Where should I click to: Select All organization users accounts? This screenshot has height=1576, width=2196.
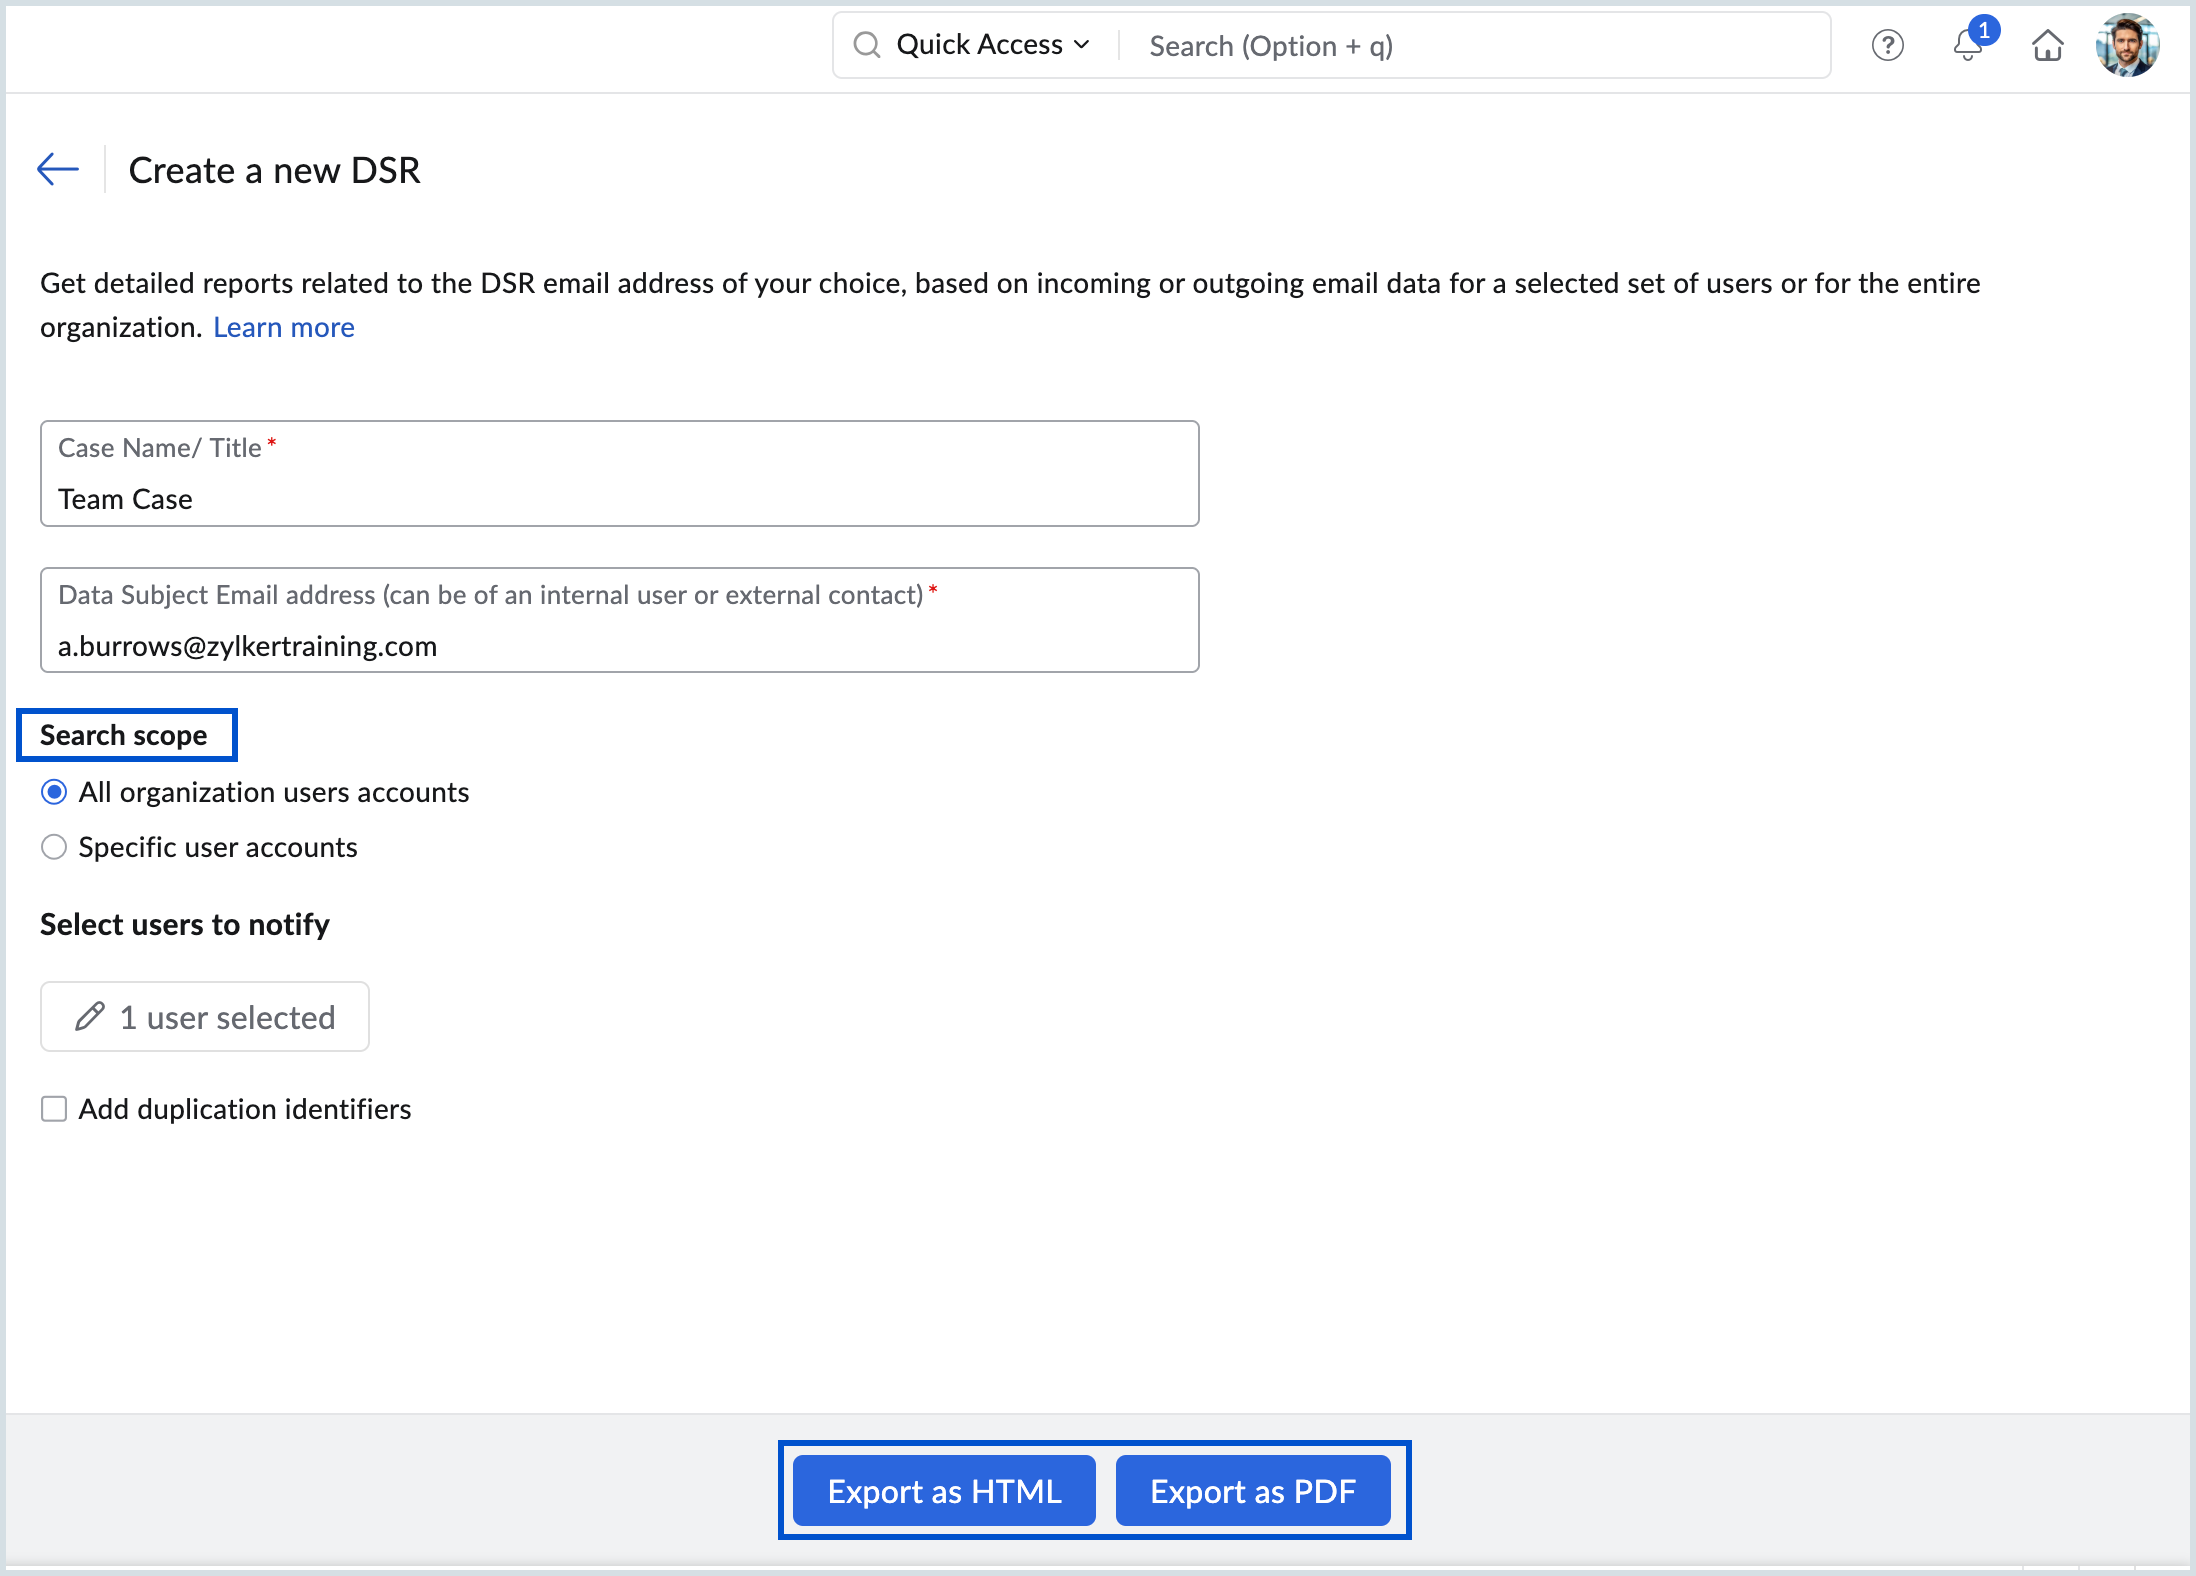(54, 792)
